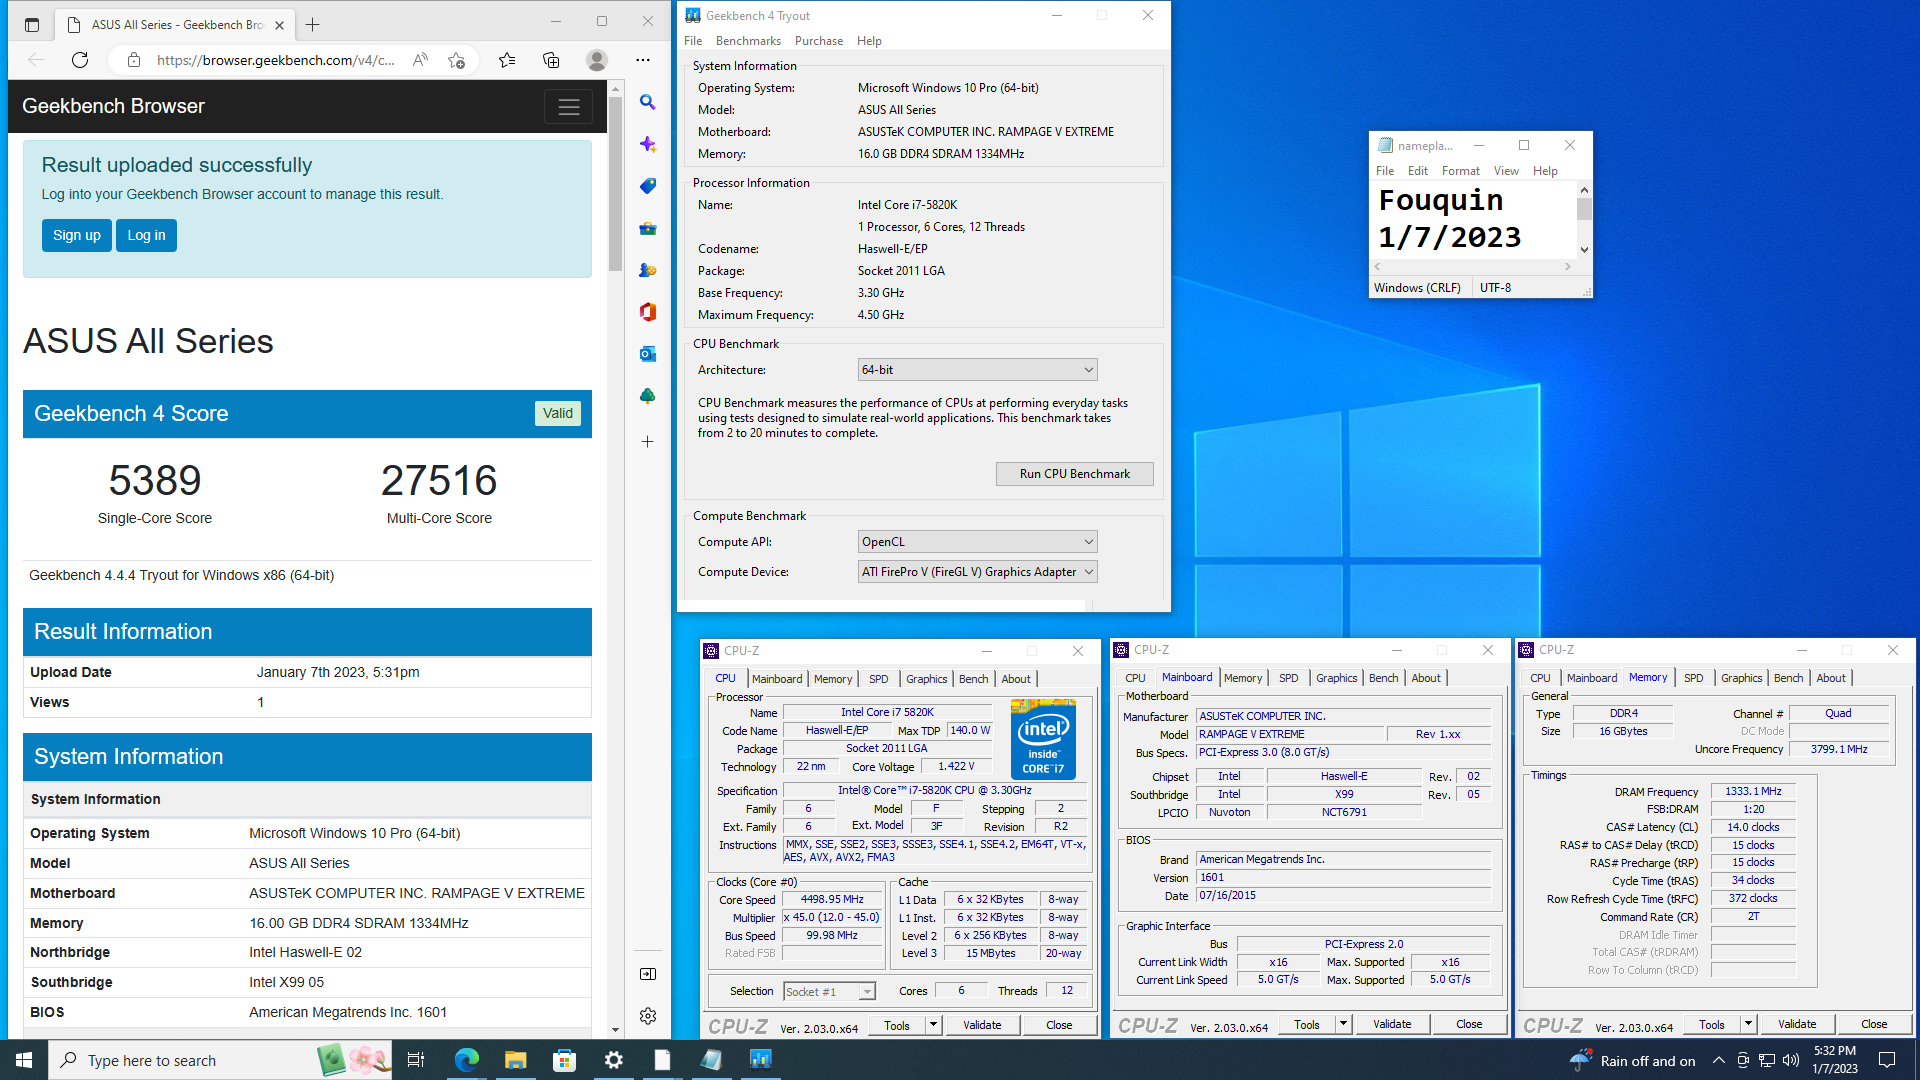Click the Edge page vertical scrollbar thumb
The width and height of the screenshot is (1920, 1080).
click(615, 185)
